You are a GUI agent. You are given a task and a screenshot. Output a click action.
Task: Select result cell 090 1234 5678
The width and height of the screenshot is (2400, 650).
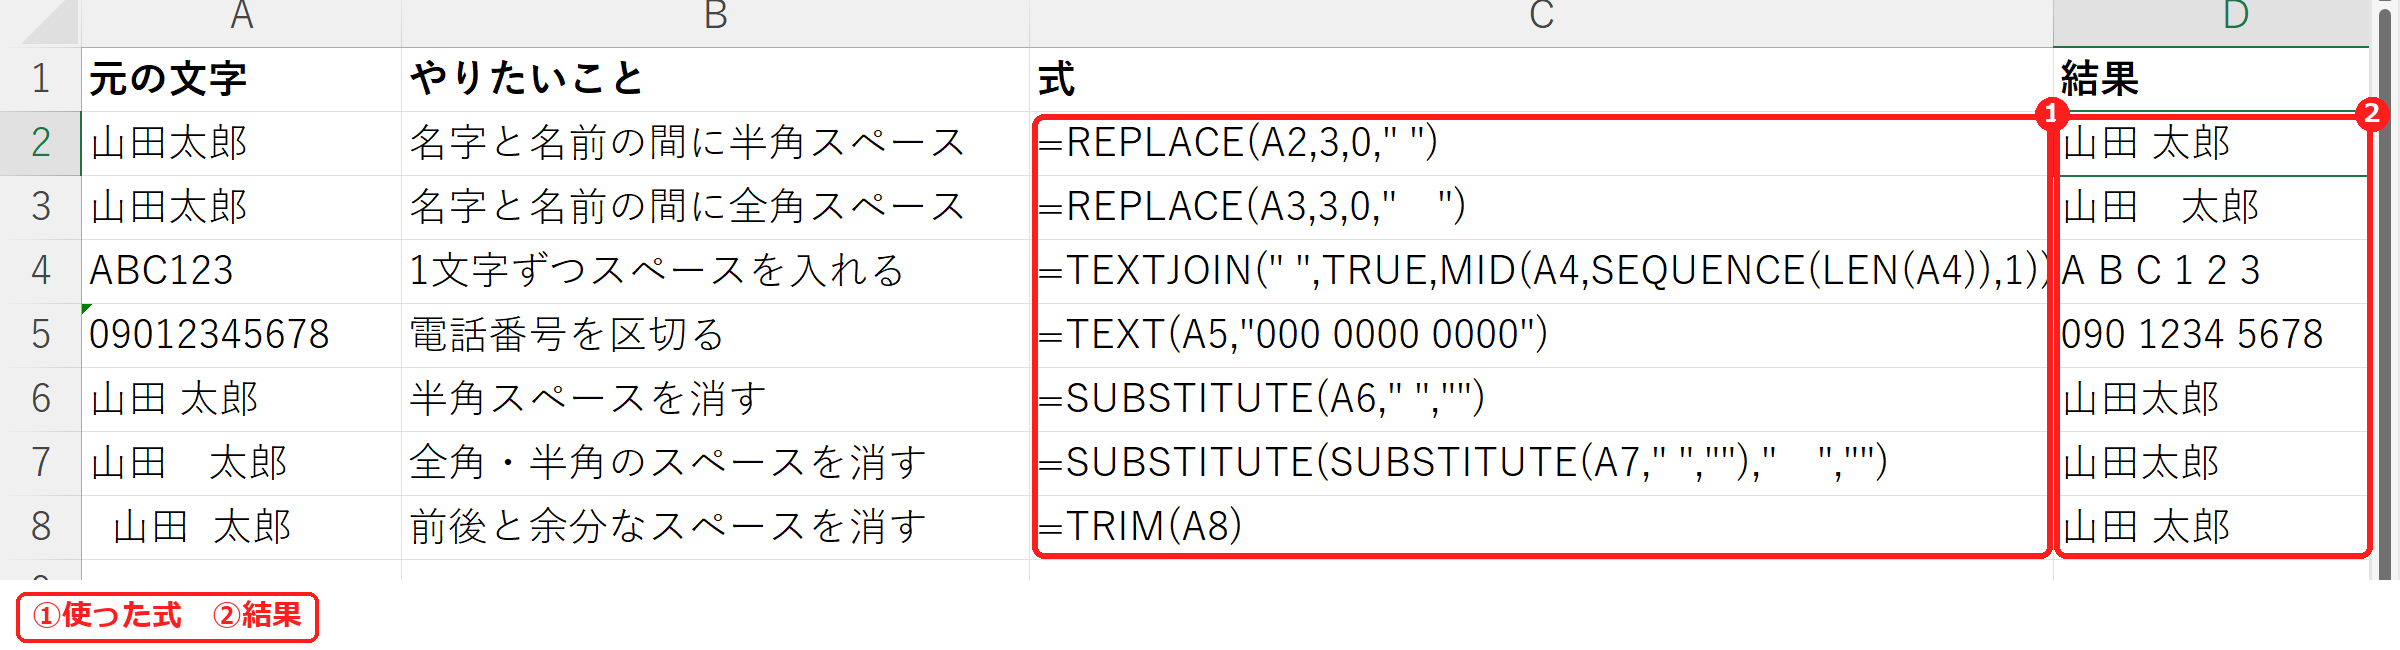(x=2211, y=335)
